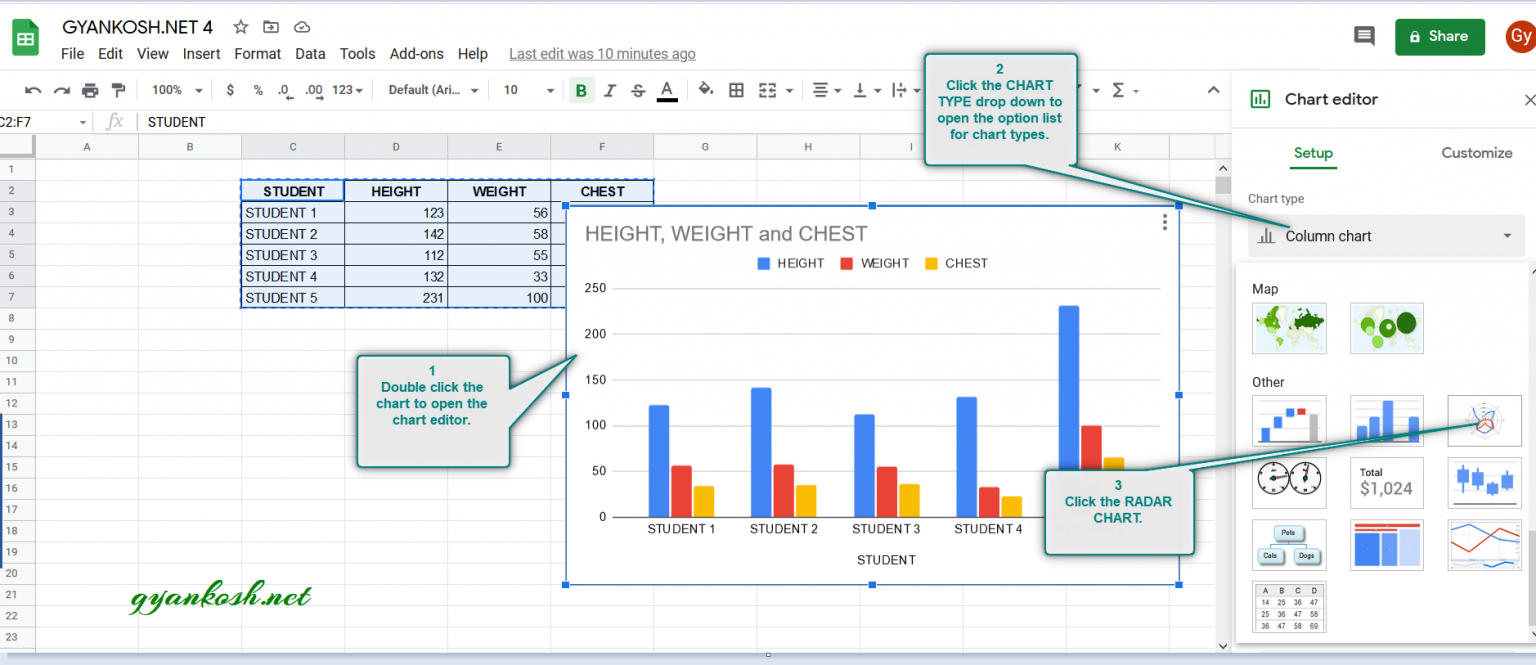Open the Chart type dropdown showing Column chart
The image size is (1536, 665).
click(x=1386, y=235)
